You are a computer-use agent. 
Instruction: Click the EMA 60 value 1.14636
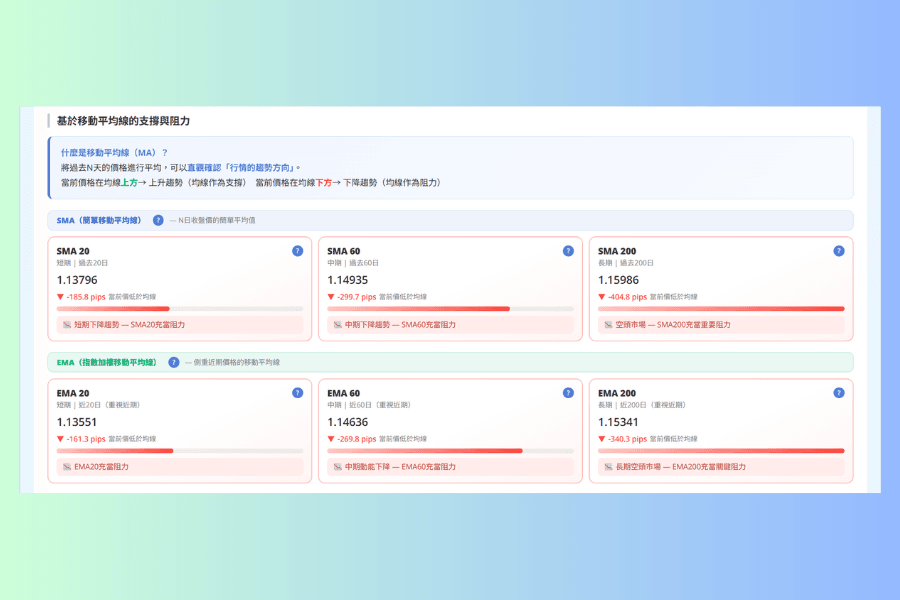(x=348, y=422)
